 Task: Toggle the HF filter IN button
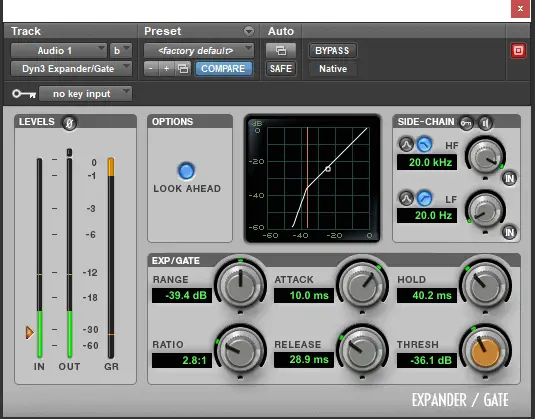[509, 178]
